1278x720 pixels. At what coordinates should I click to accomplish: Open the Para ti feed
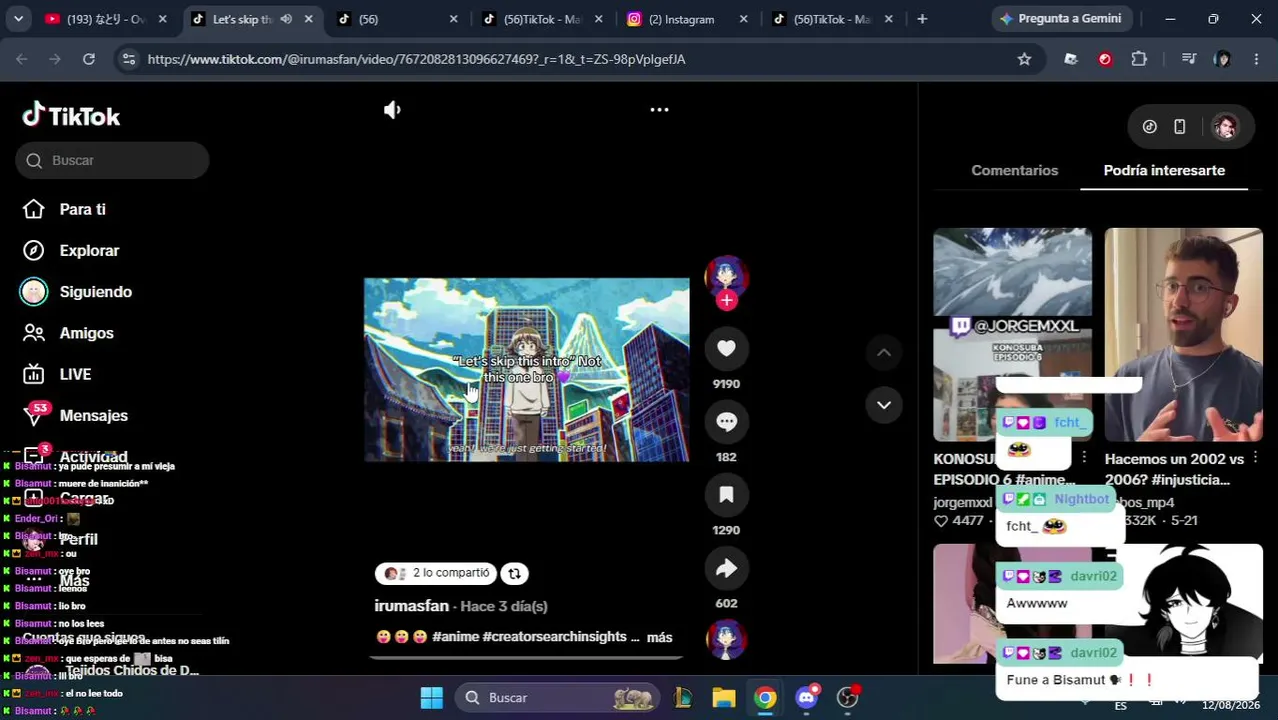pyautogui.click(x=65, y=209)
